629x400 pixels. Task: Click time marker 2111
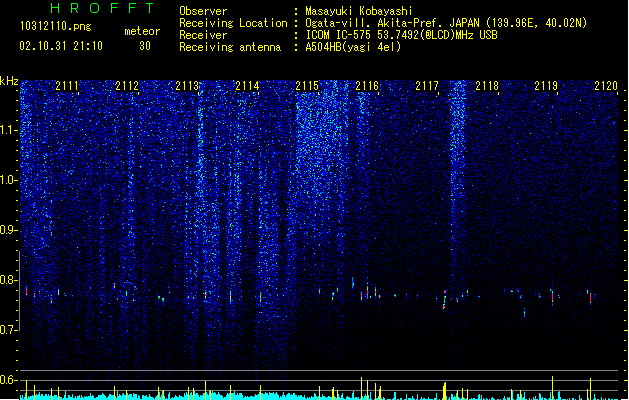(67, 86)
